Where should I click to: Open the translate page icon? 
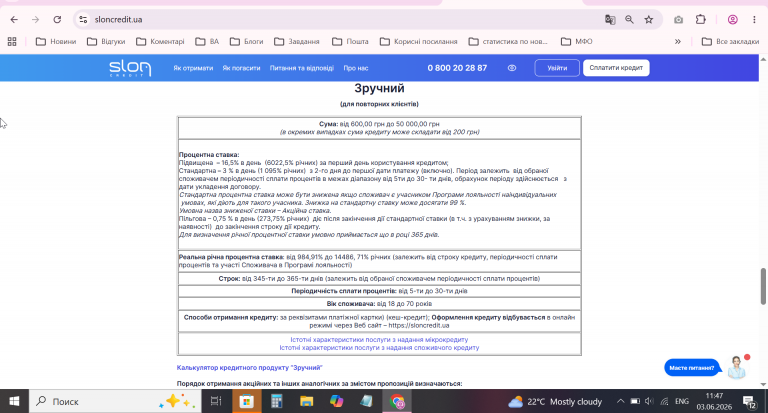(x=610, y=20)
